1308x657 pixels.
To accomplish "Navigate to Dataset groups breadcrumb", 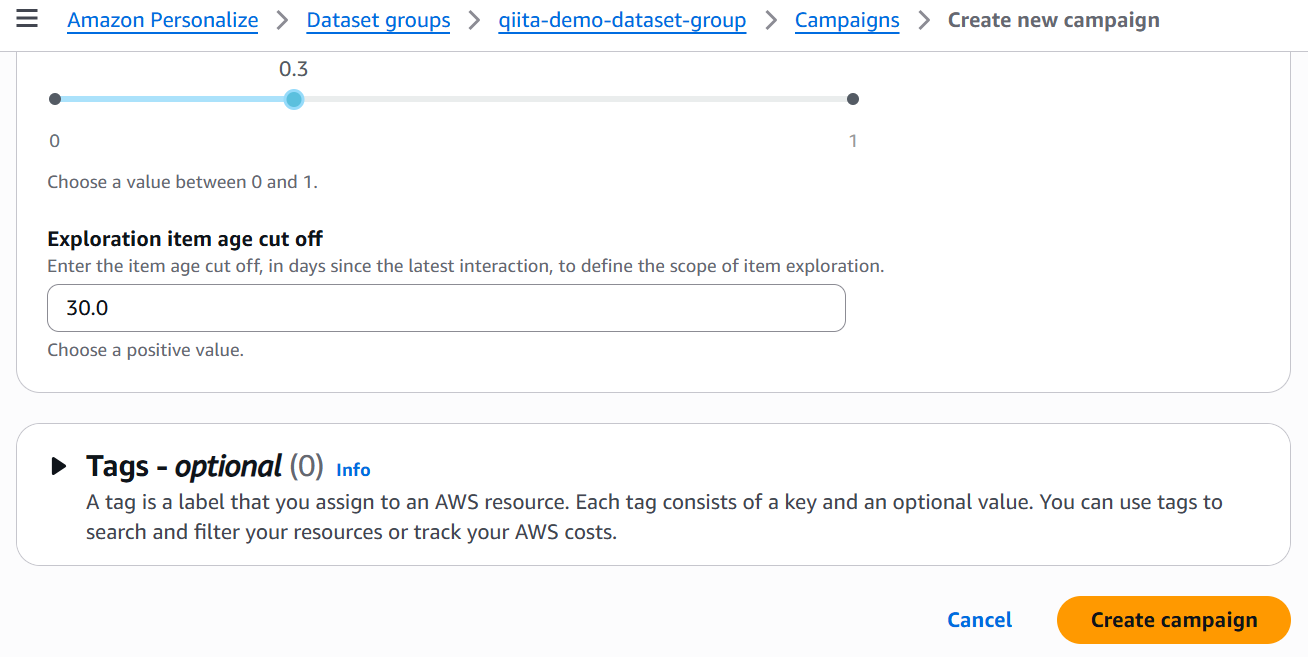I will click(378, 20).
